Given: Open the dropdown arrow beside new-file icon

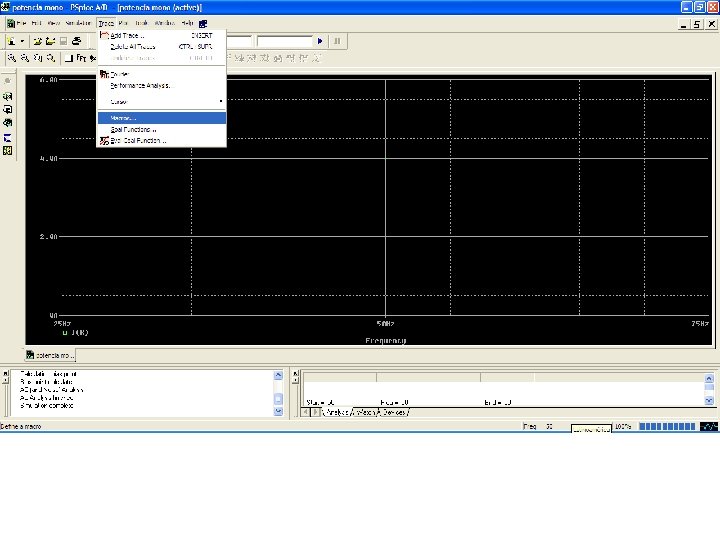Looking at the screenshot, I should pos(22,41).
